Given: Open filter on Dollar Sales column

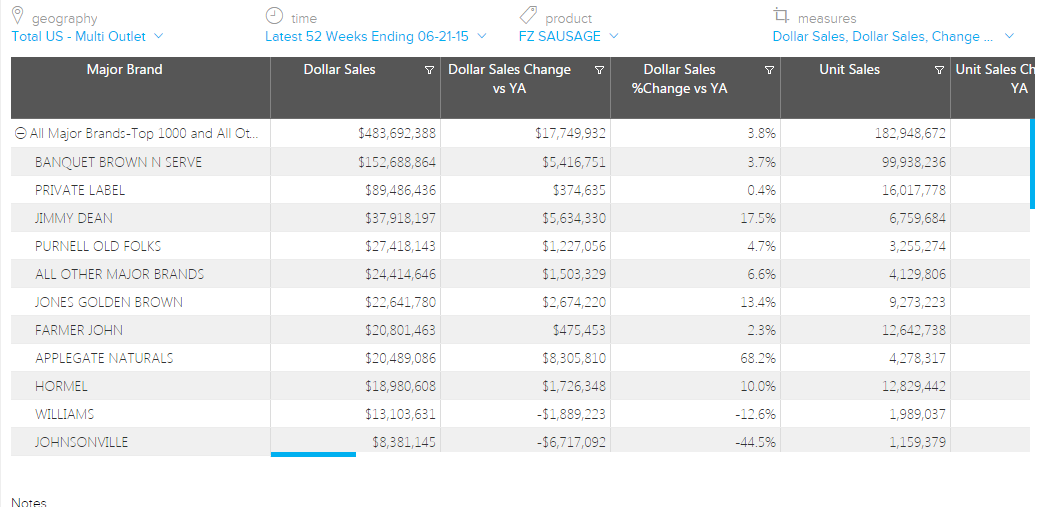Looking at the screenshot, I should (x=429, y=70).
